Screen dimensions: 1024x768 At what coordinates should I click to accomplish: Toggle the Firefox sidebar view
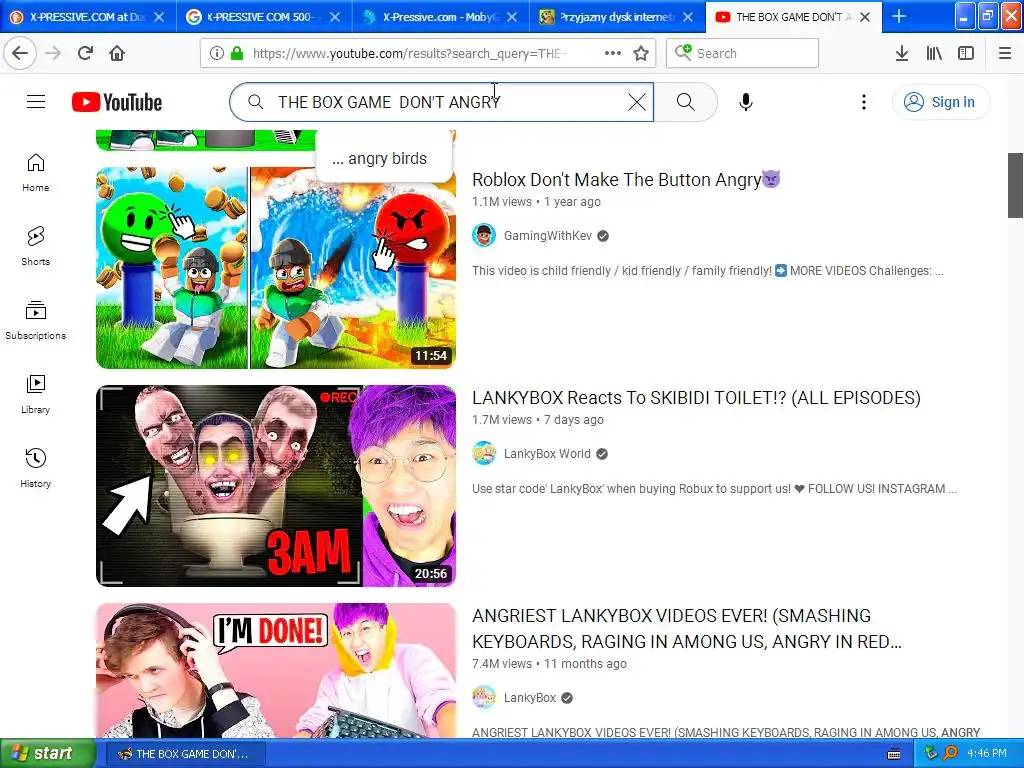(x=966, y=53)
